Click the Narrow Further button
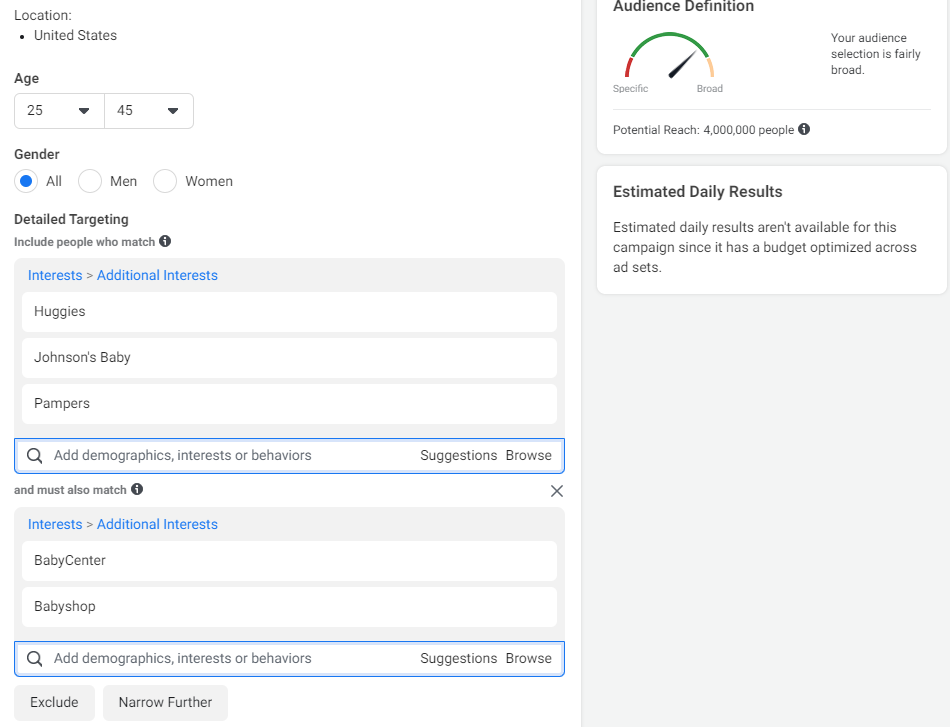Viewport: 950px width, 727px height. pyautogui.click(x=165, y=703)
